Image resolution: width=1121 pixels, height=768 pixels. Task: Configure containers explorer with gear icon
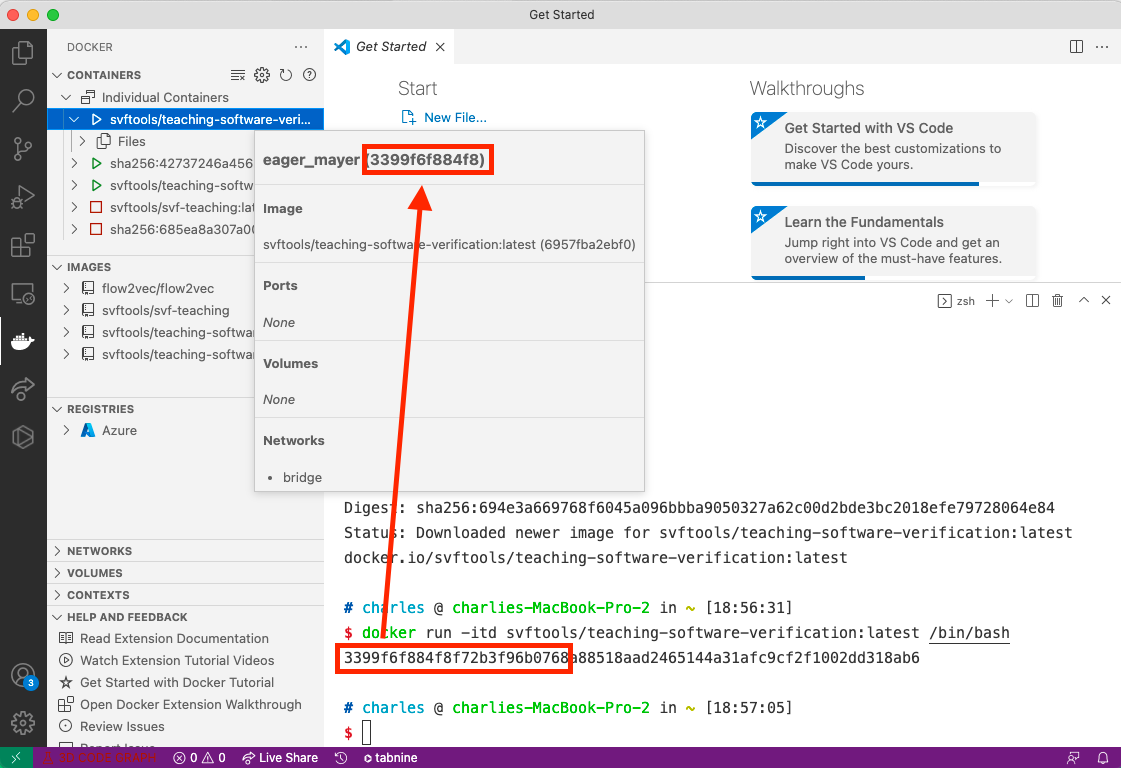pos(262,75)
